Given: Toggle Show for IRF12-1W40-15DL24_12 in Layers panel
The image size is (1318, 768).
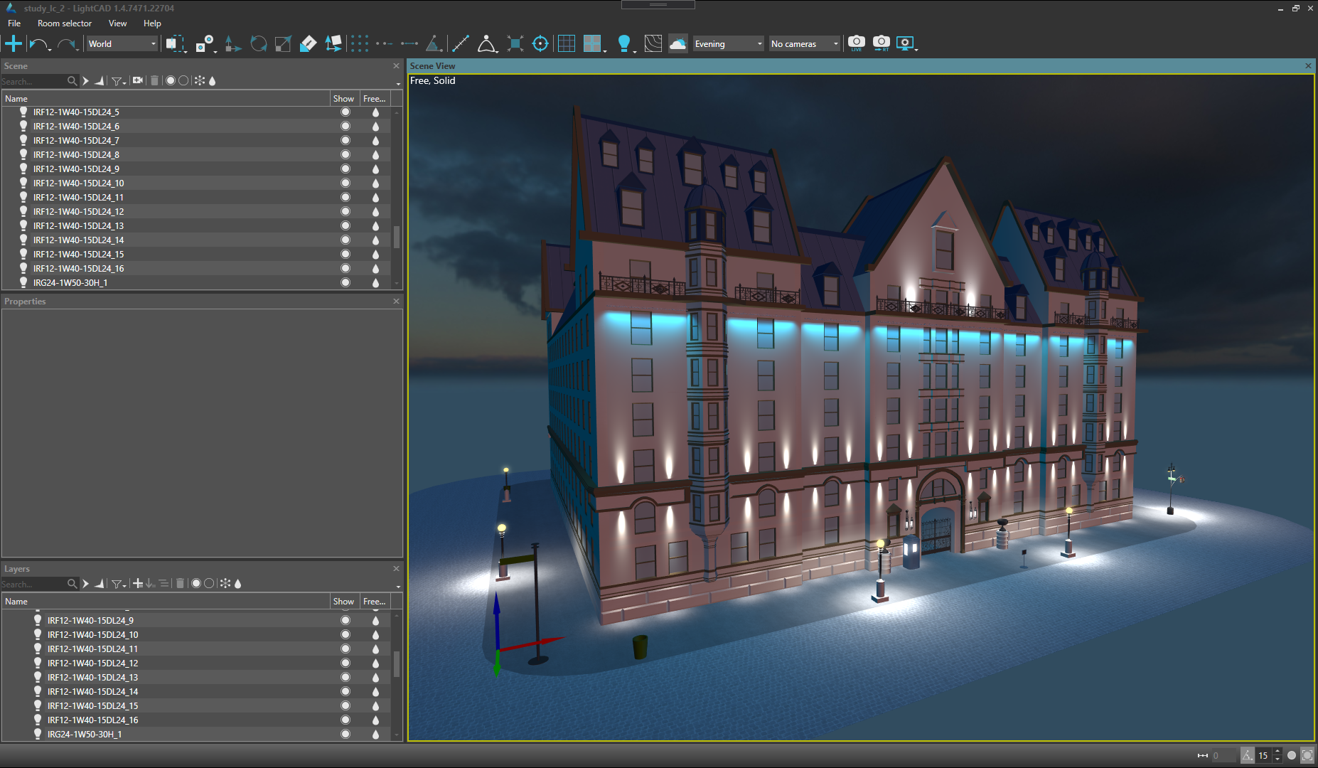Looking at the screenshot, I should (345, 663).
